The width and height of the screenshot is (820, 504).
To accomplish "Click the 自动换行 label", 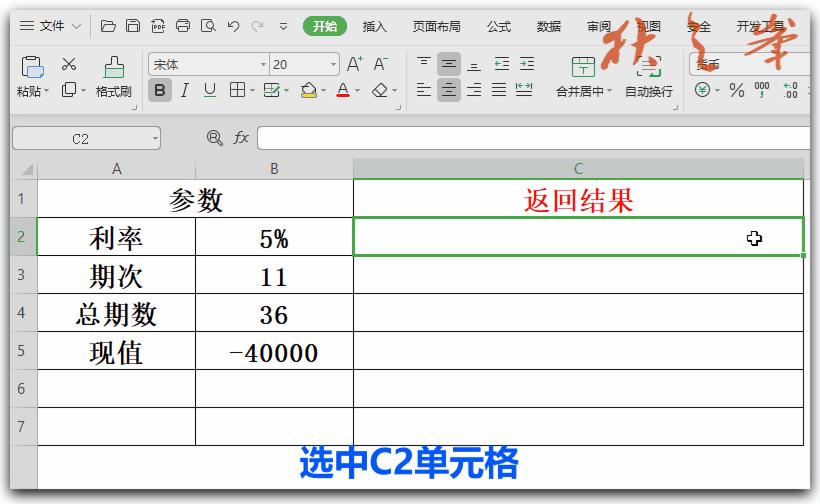I will 649,91.
